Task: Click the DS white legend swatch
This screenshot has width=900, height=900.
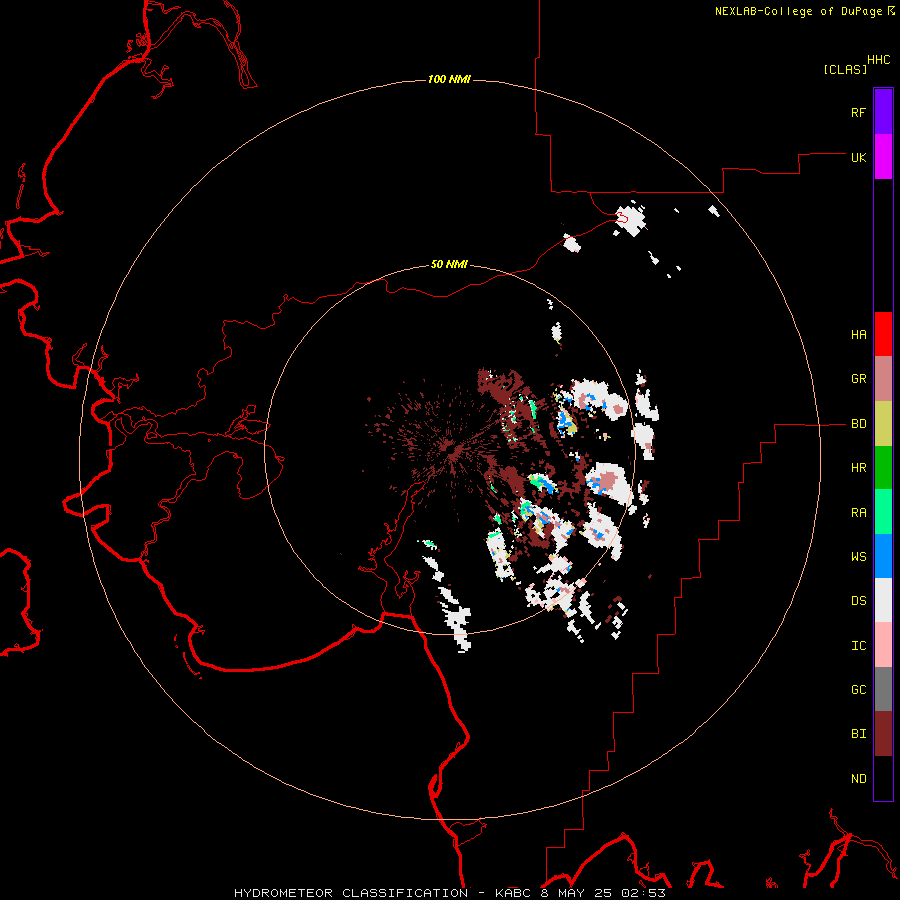Action: (883, 600)
